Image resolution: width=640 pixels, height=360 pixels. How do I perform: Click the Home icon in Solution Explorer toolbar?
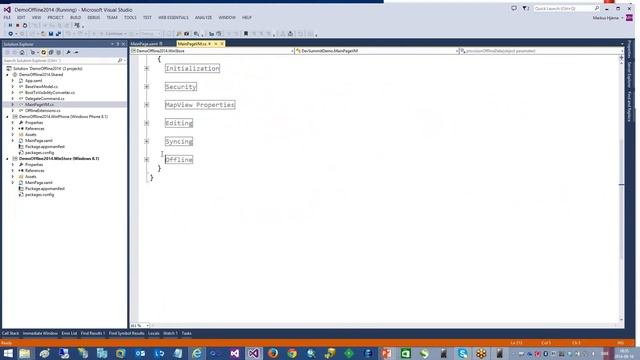tap(22, 53)
